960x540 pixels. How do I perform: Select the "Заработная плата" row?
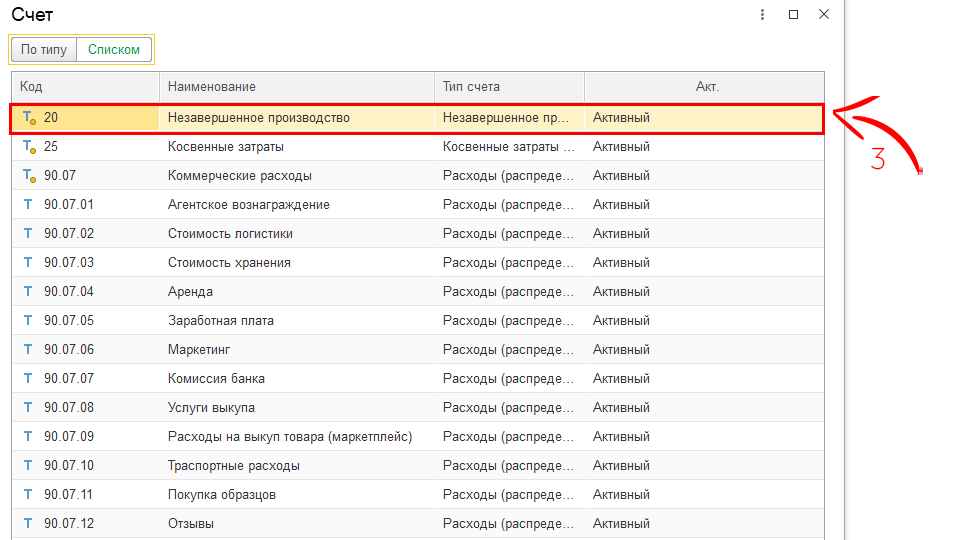tap(221, 321)
